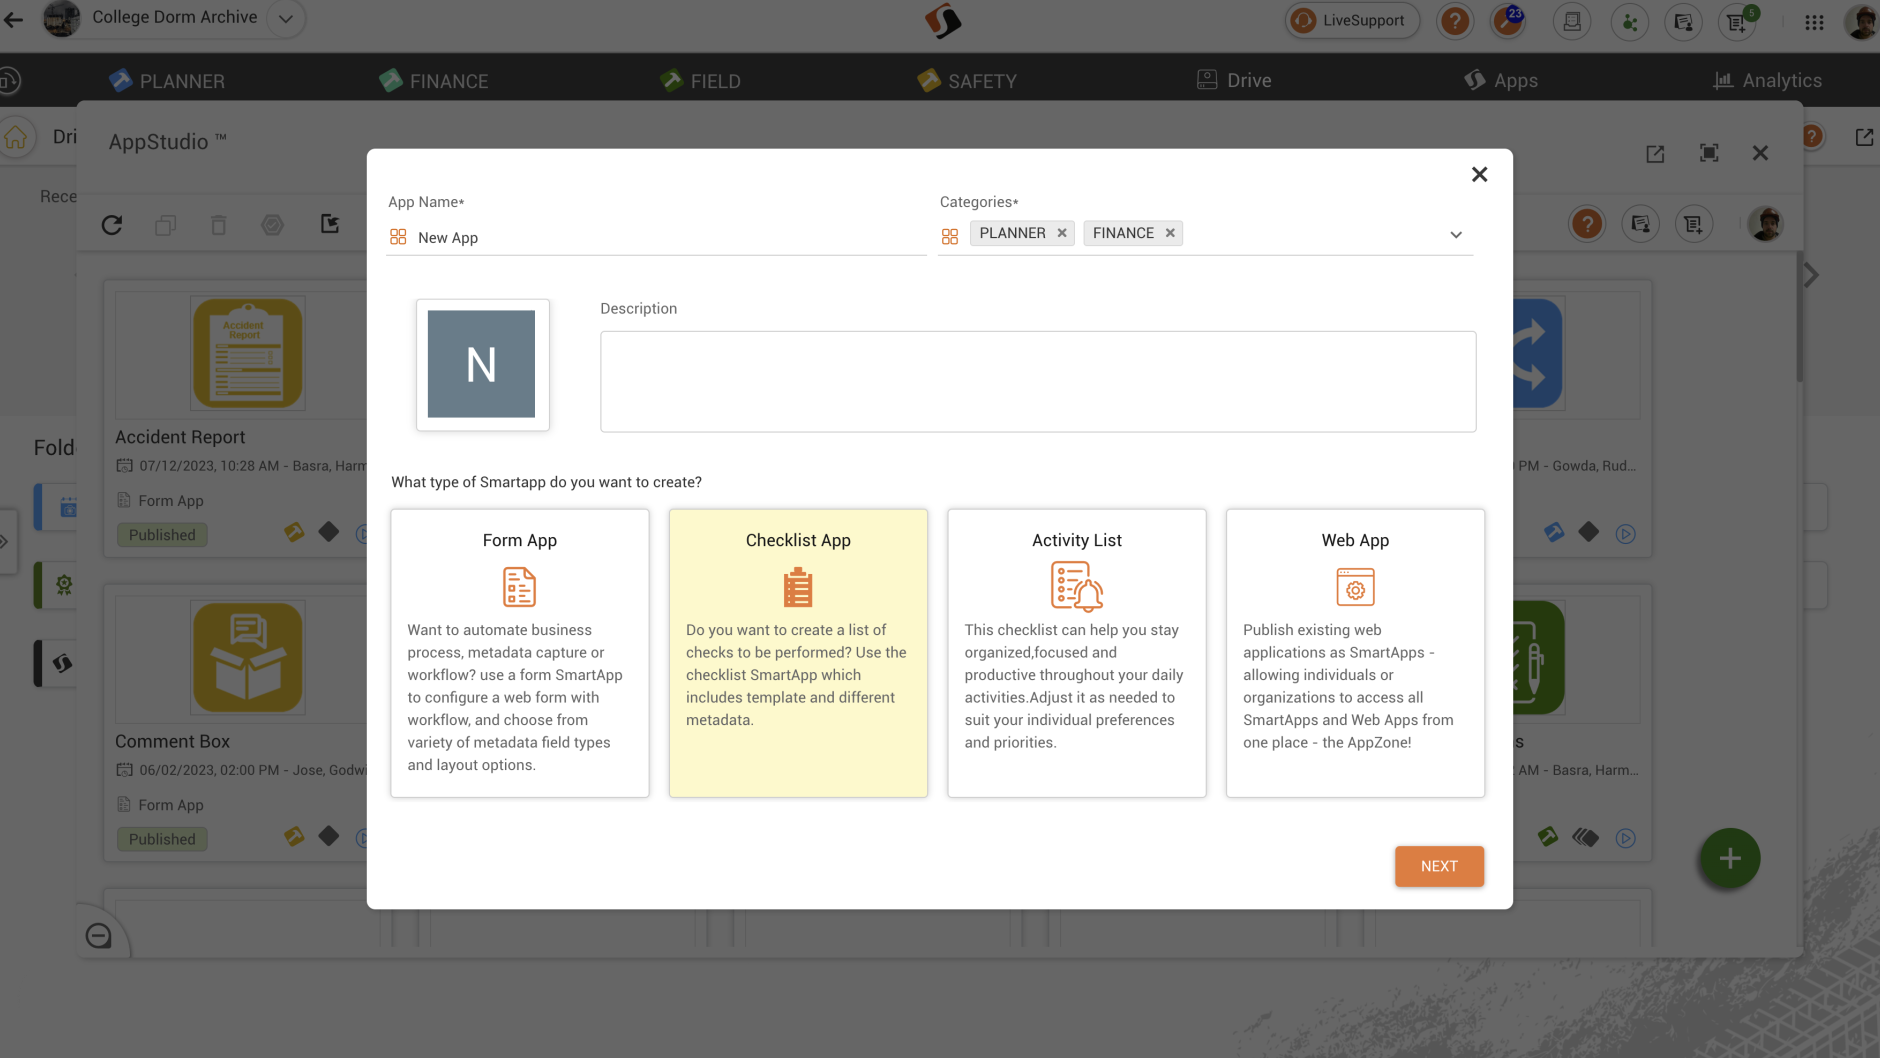Go back using the left arrow

pos(13,19)
